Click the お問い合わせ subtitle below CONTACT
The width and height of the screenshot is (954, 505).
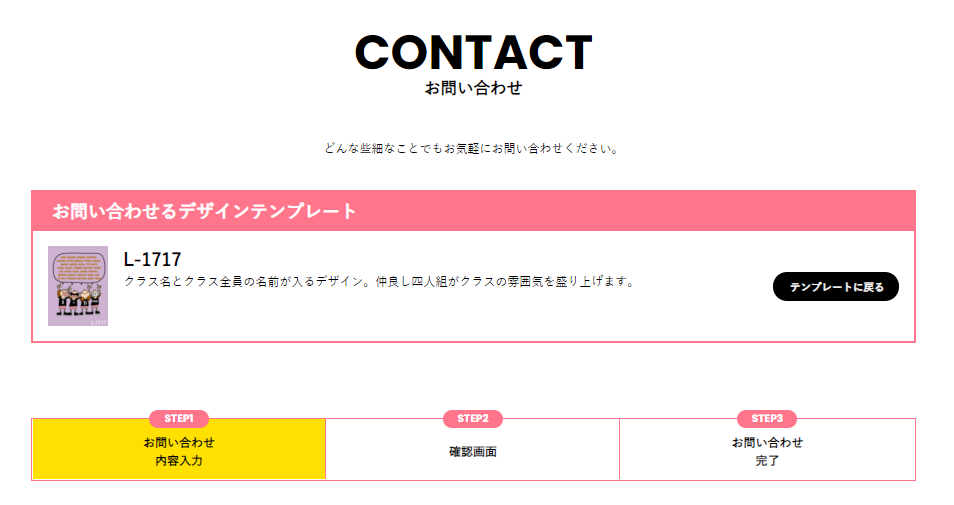[473, 88]
